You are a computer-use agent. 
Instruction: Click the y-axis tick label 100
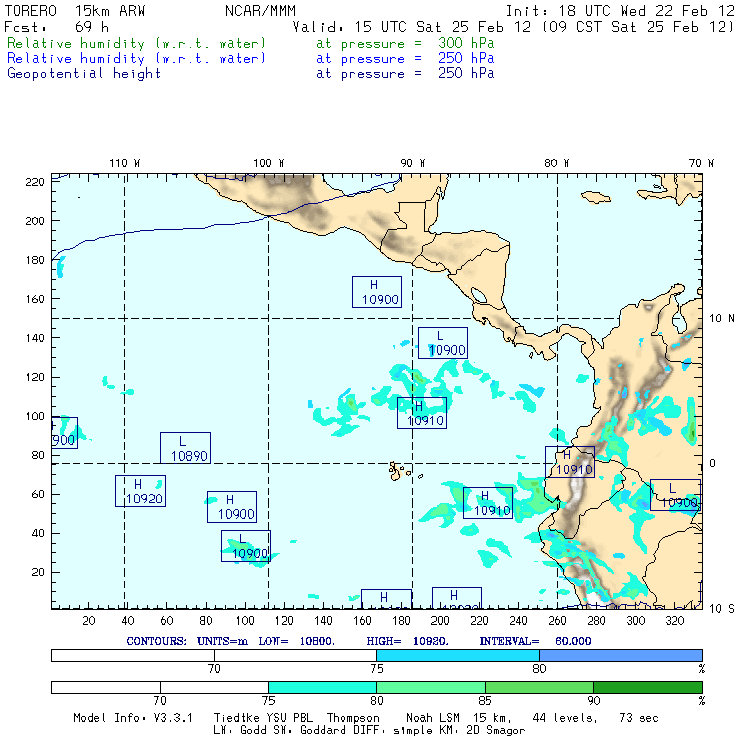pyautogui.click(x=35, y=416)
